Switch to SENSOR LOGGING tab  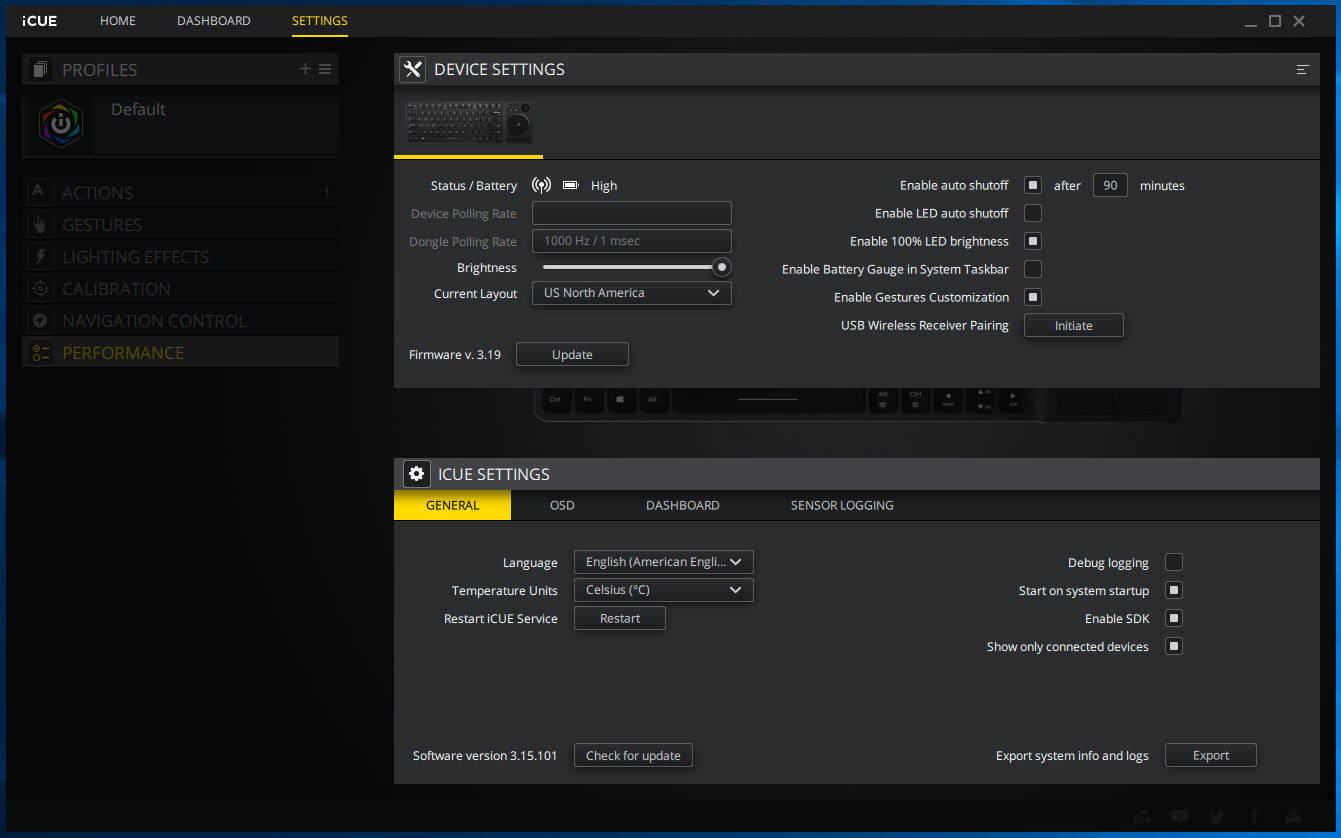pos(842,505)
